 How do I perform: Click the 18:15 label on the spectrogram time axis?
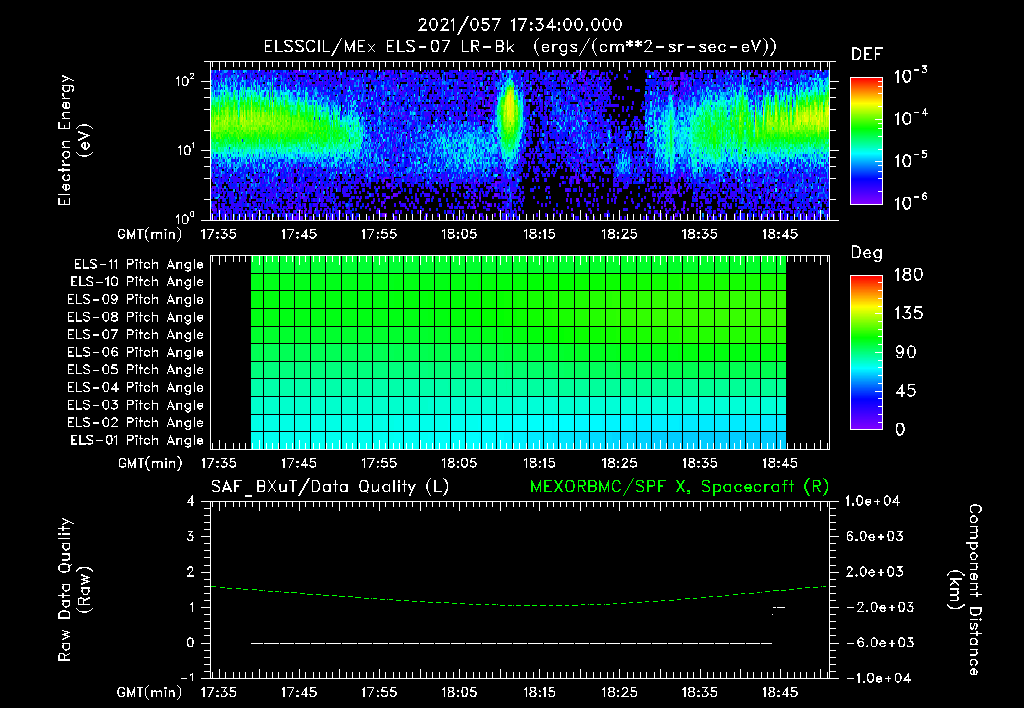point(539,234)
